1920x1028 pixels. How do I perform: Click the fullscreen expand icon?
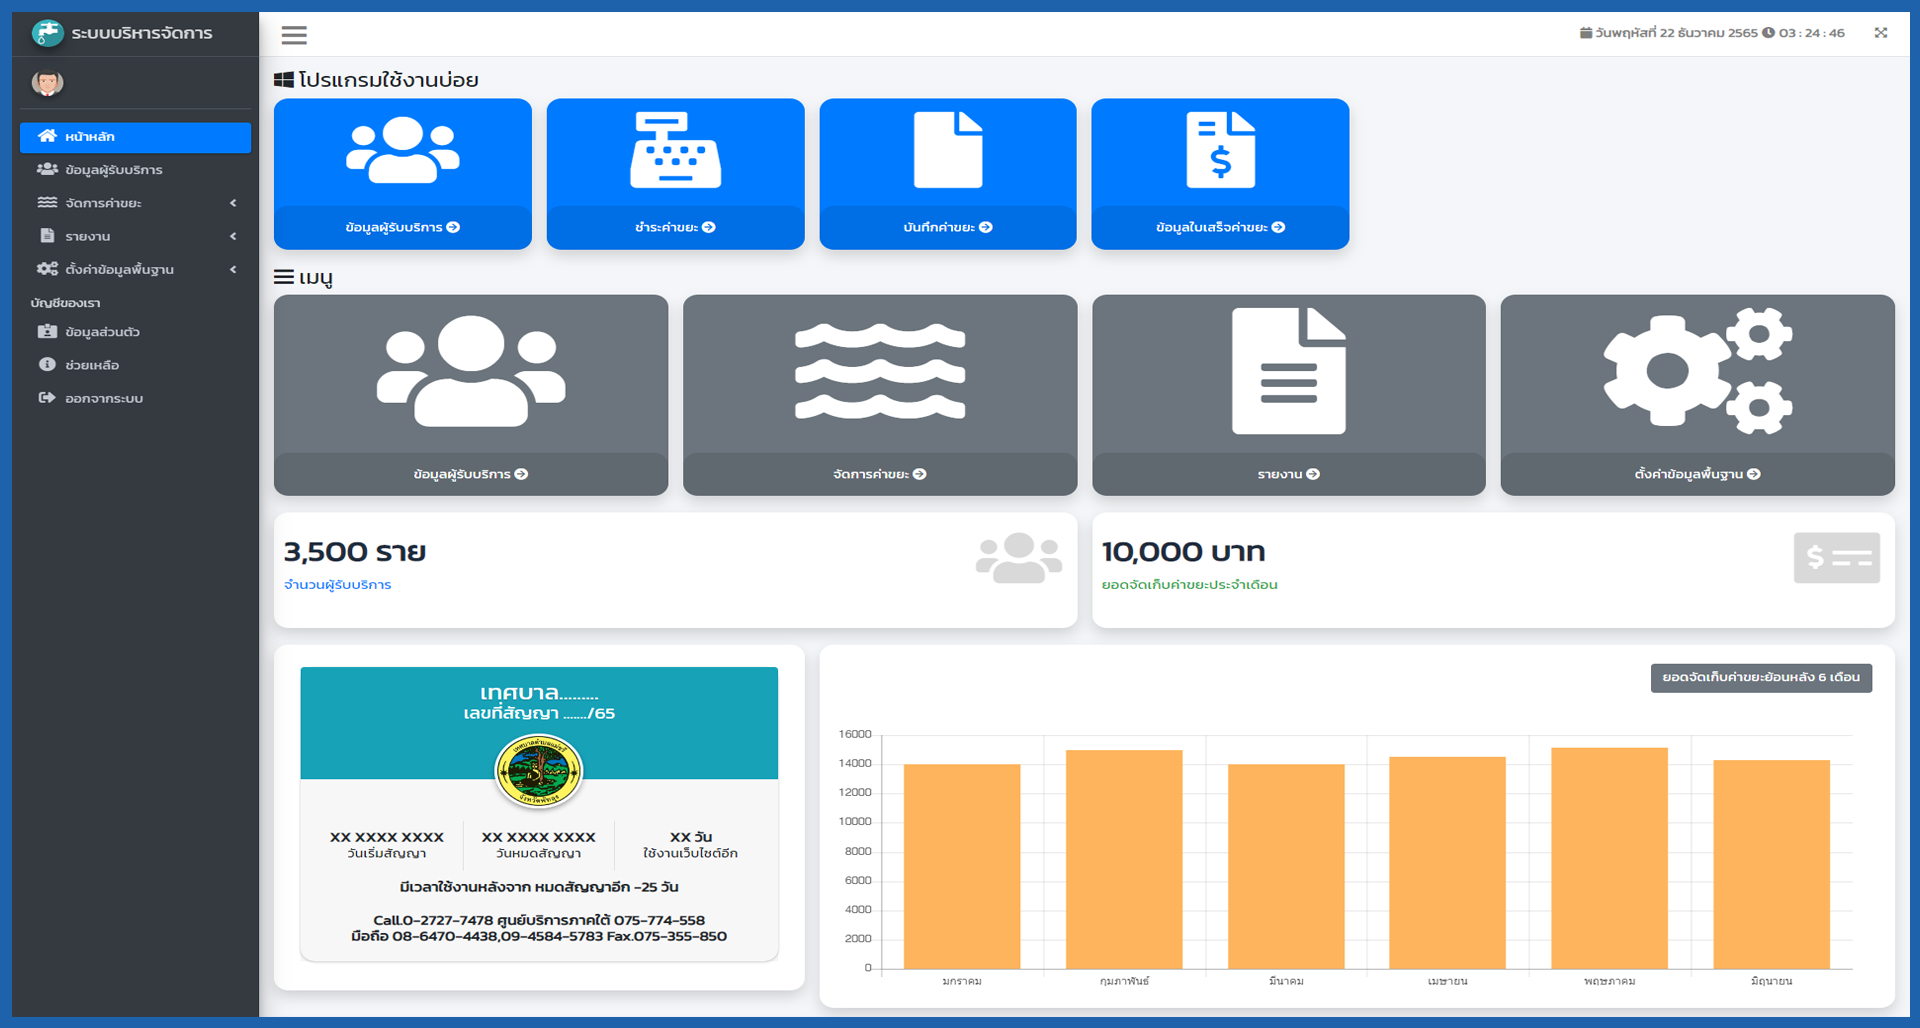[x=1880, y=33]
